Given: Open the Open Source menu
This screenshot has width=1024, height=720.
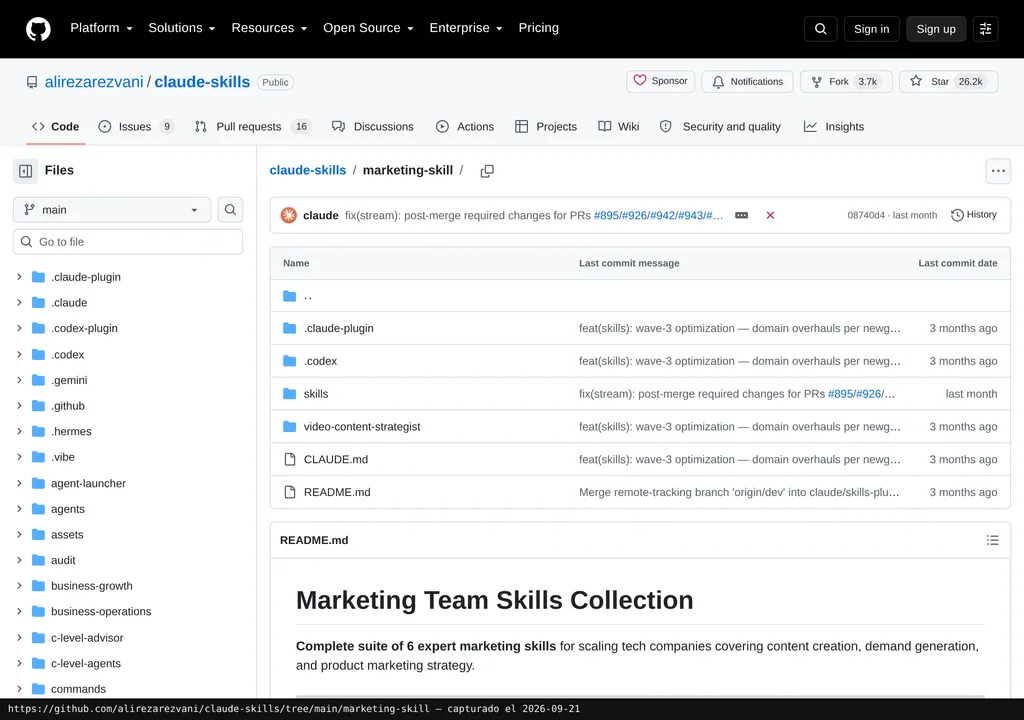Looking at the screenshot, I should pos(368,28).
